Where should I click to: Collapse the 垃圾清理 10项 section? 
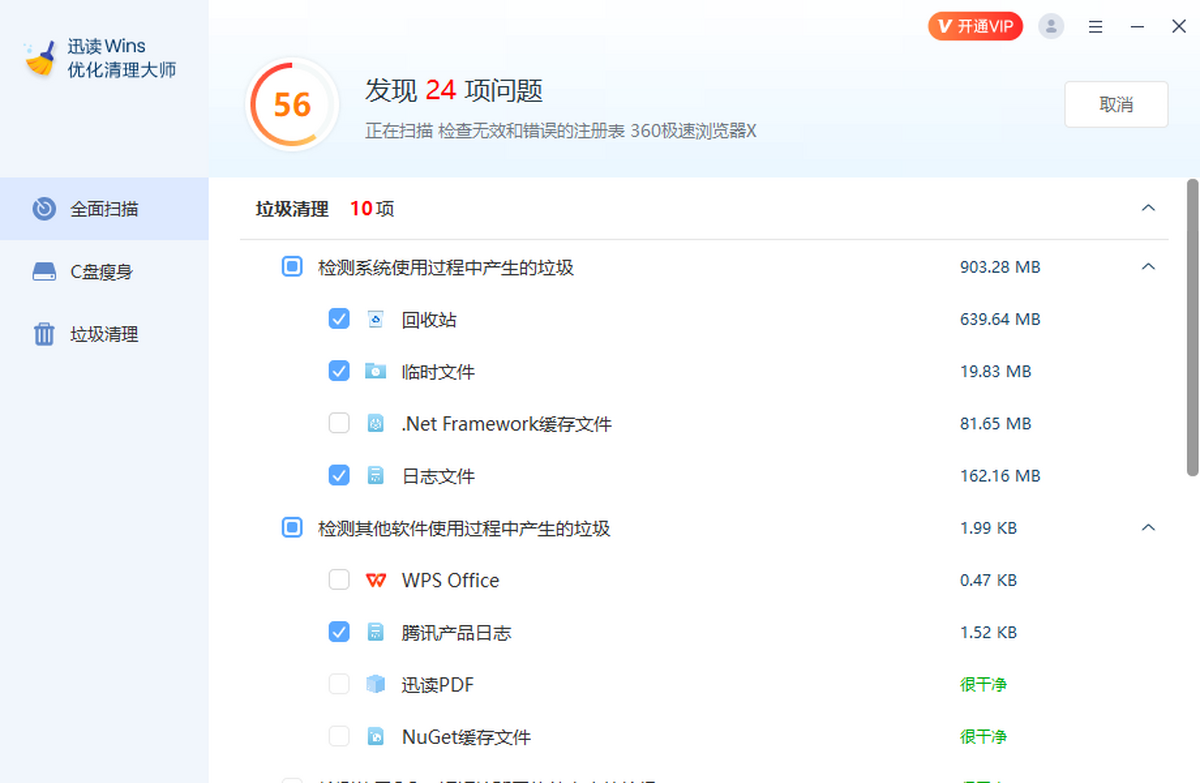tap(1148, 208)
